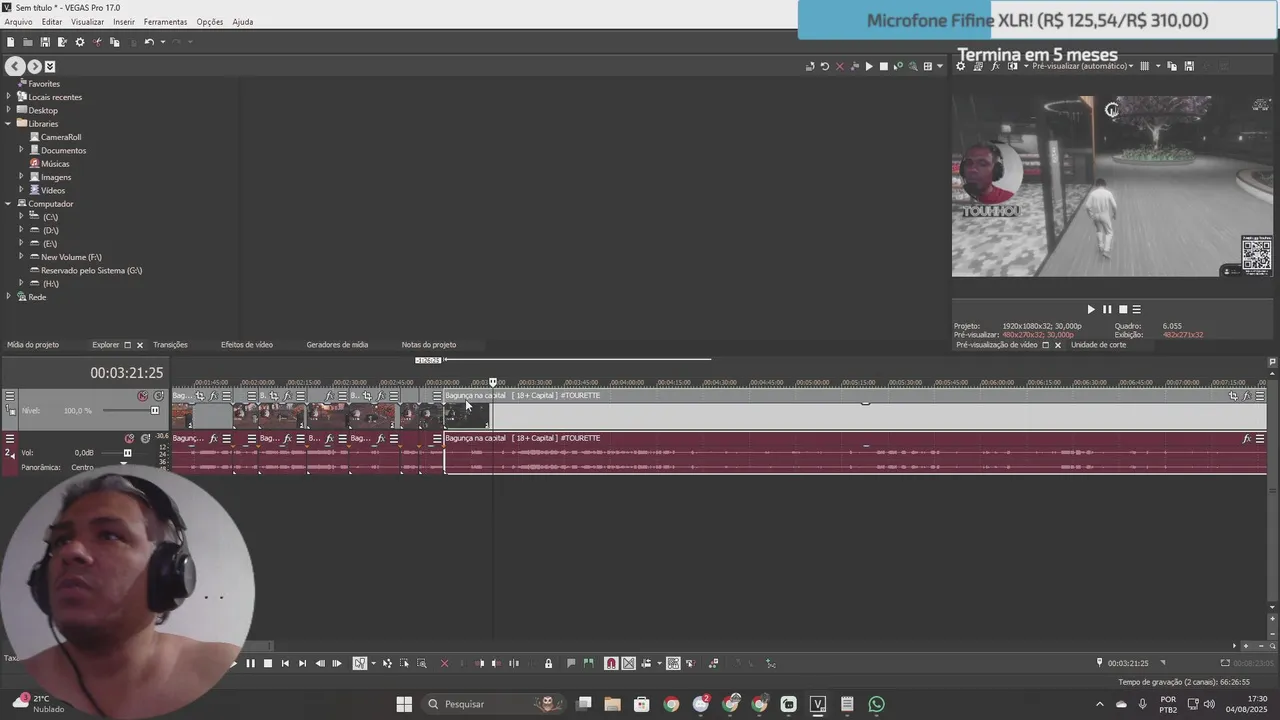Open the Visualizar menu
1280x720 pixels.
pos(87,22)
